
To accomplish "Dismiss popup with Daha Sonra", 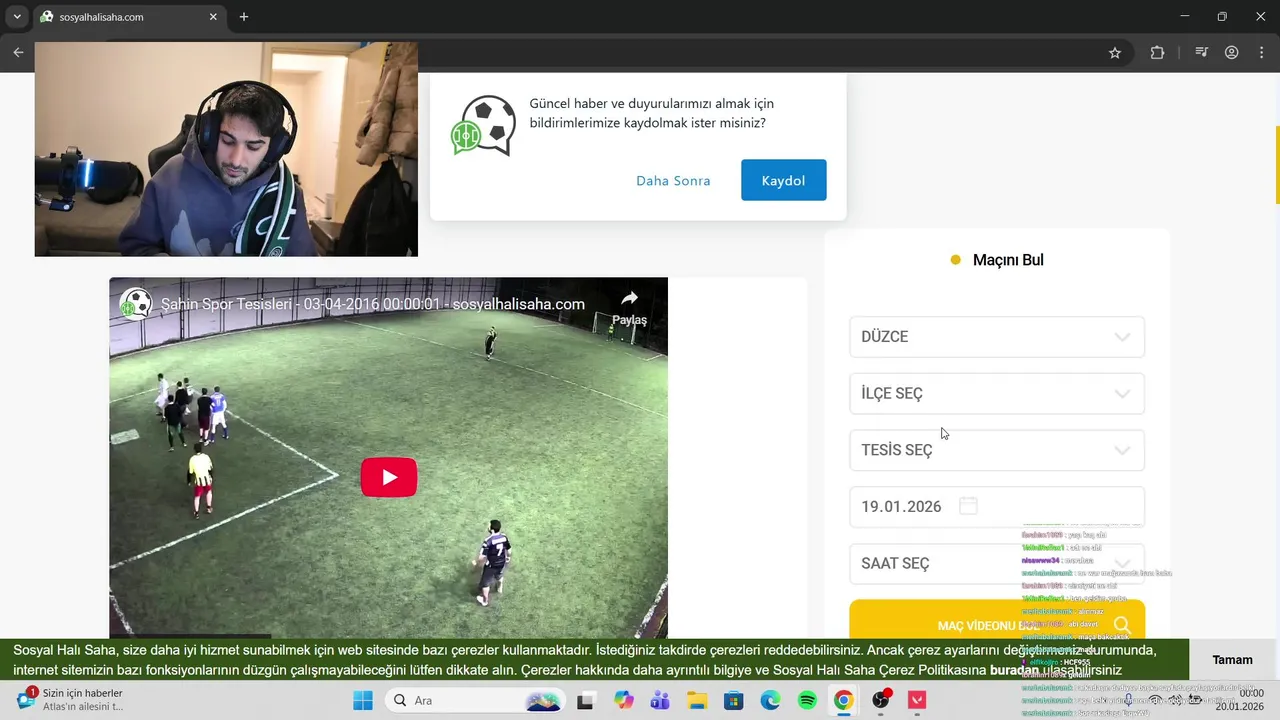I will (x=673, y=181).
